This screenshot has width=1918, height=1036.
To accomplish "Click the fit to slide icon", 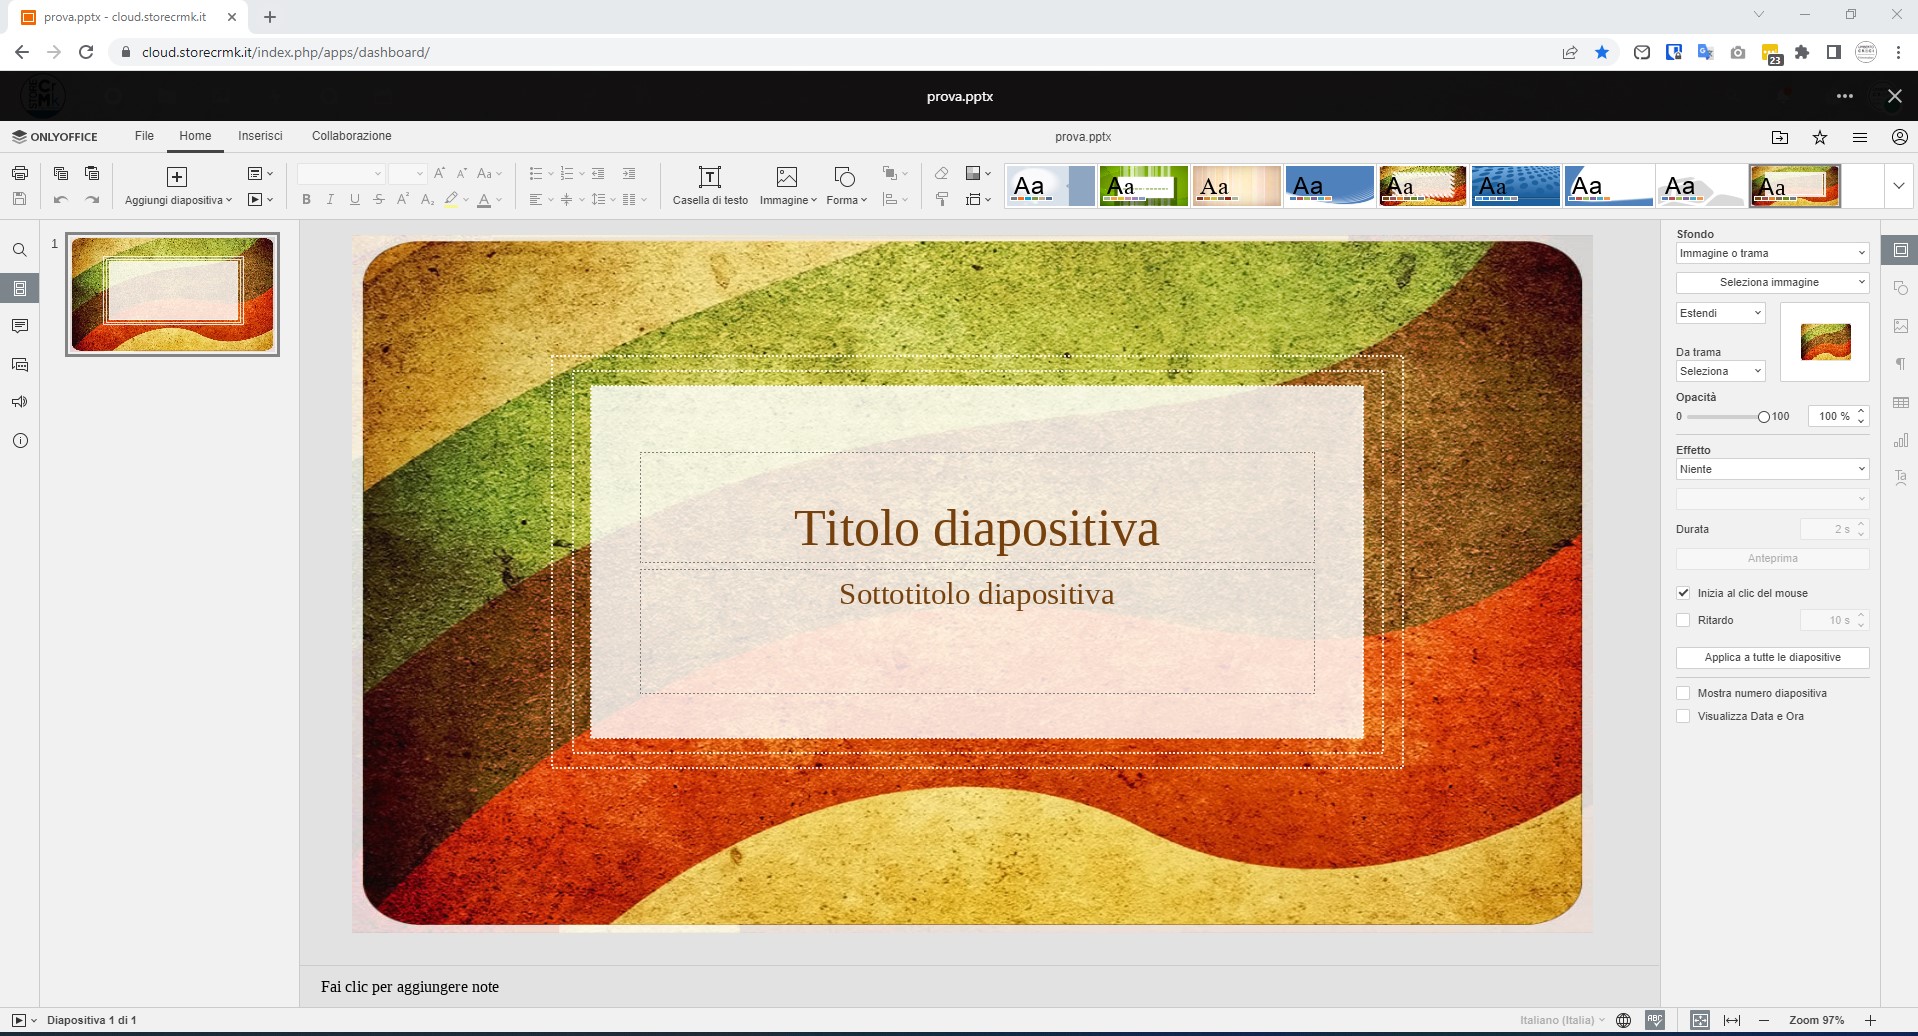I will point(1700,1020).
